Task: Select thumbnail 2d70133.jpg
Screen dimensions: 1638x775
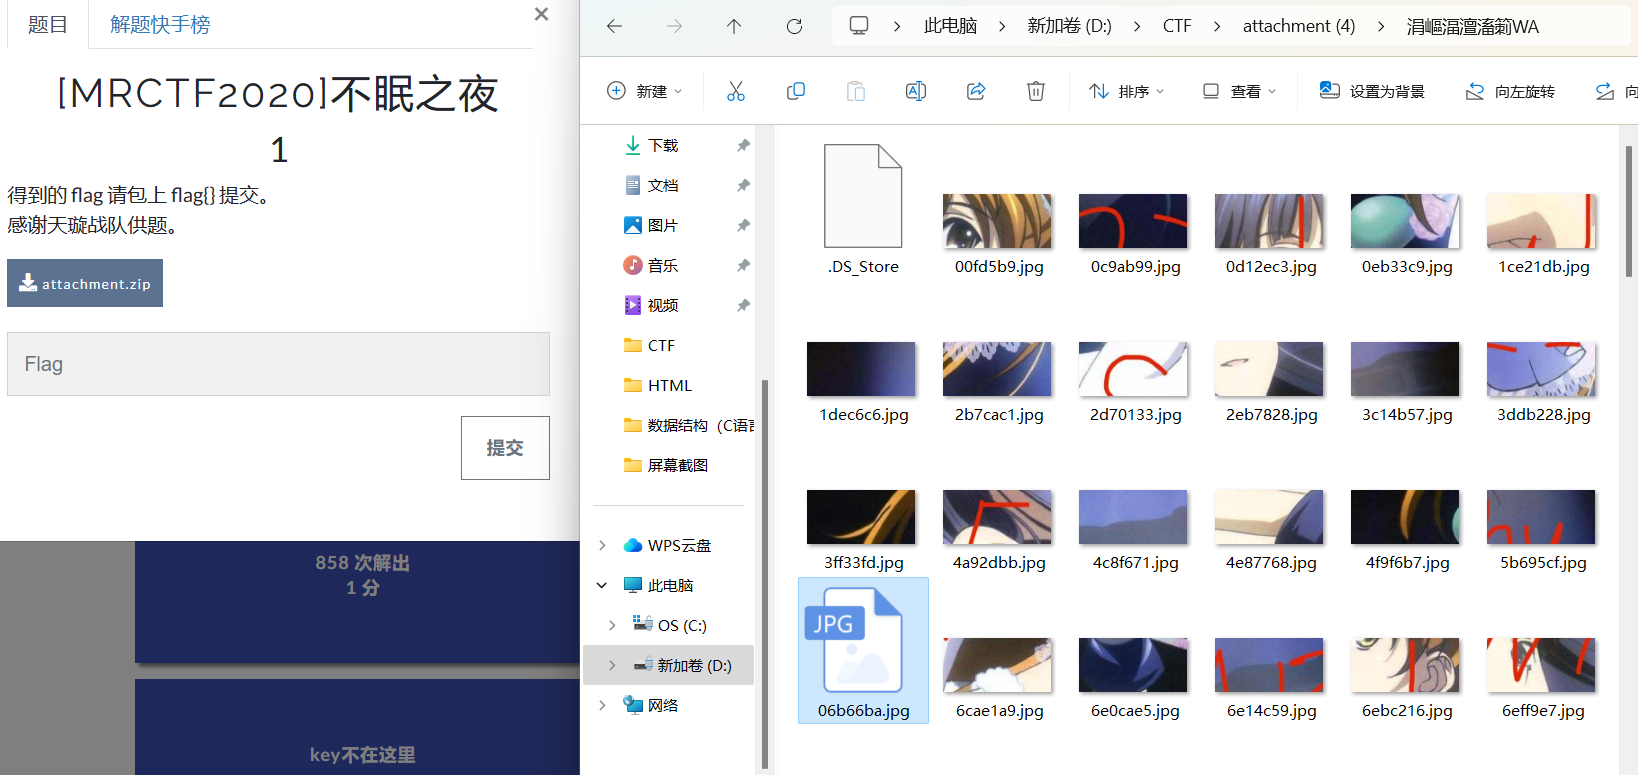Action: pos(1133,369)
